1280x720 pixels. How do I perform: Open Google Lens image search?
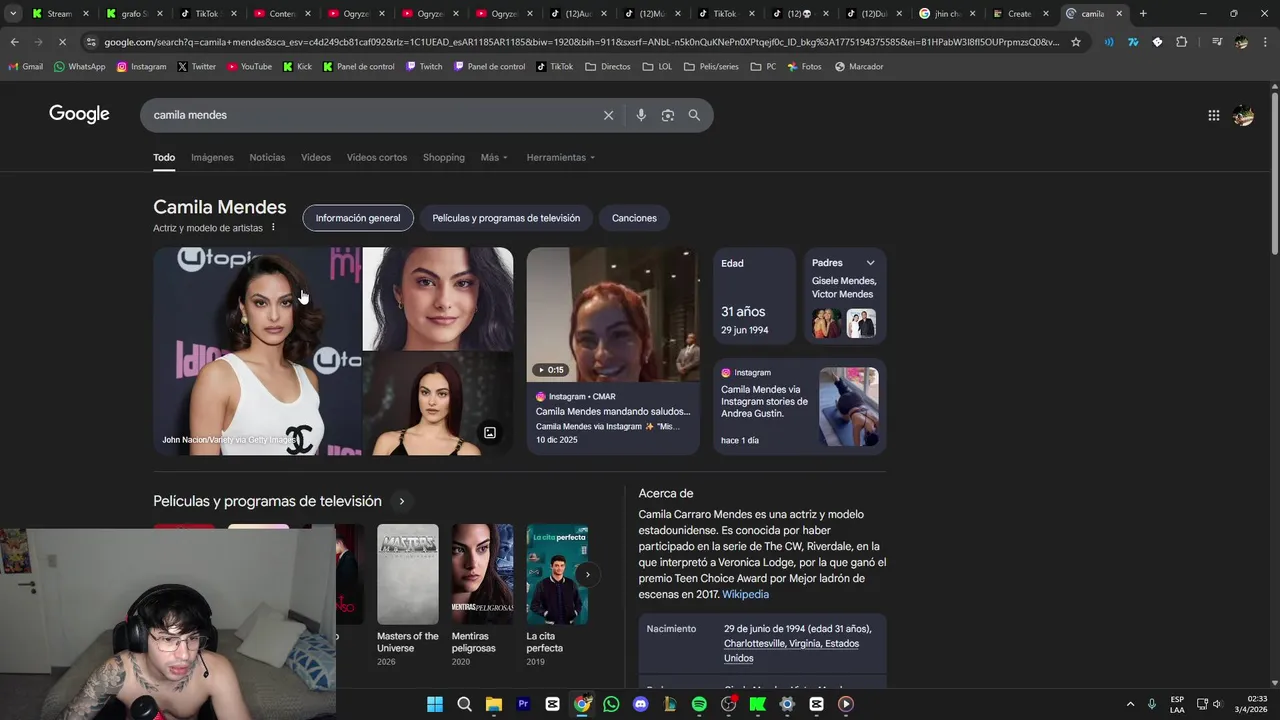coord(668,115)
